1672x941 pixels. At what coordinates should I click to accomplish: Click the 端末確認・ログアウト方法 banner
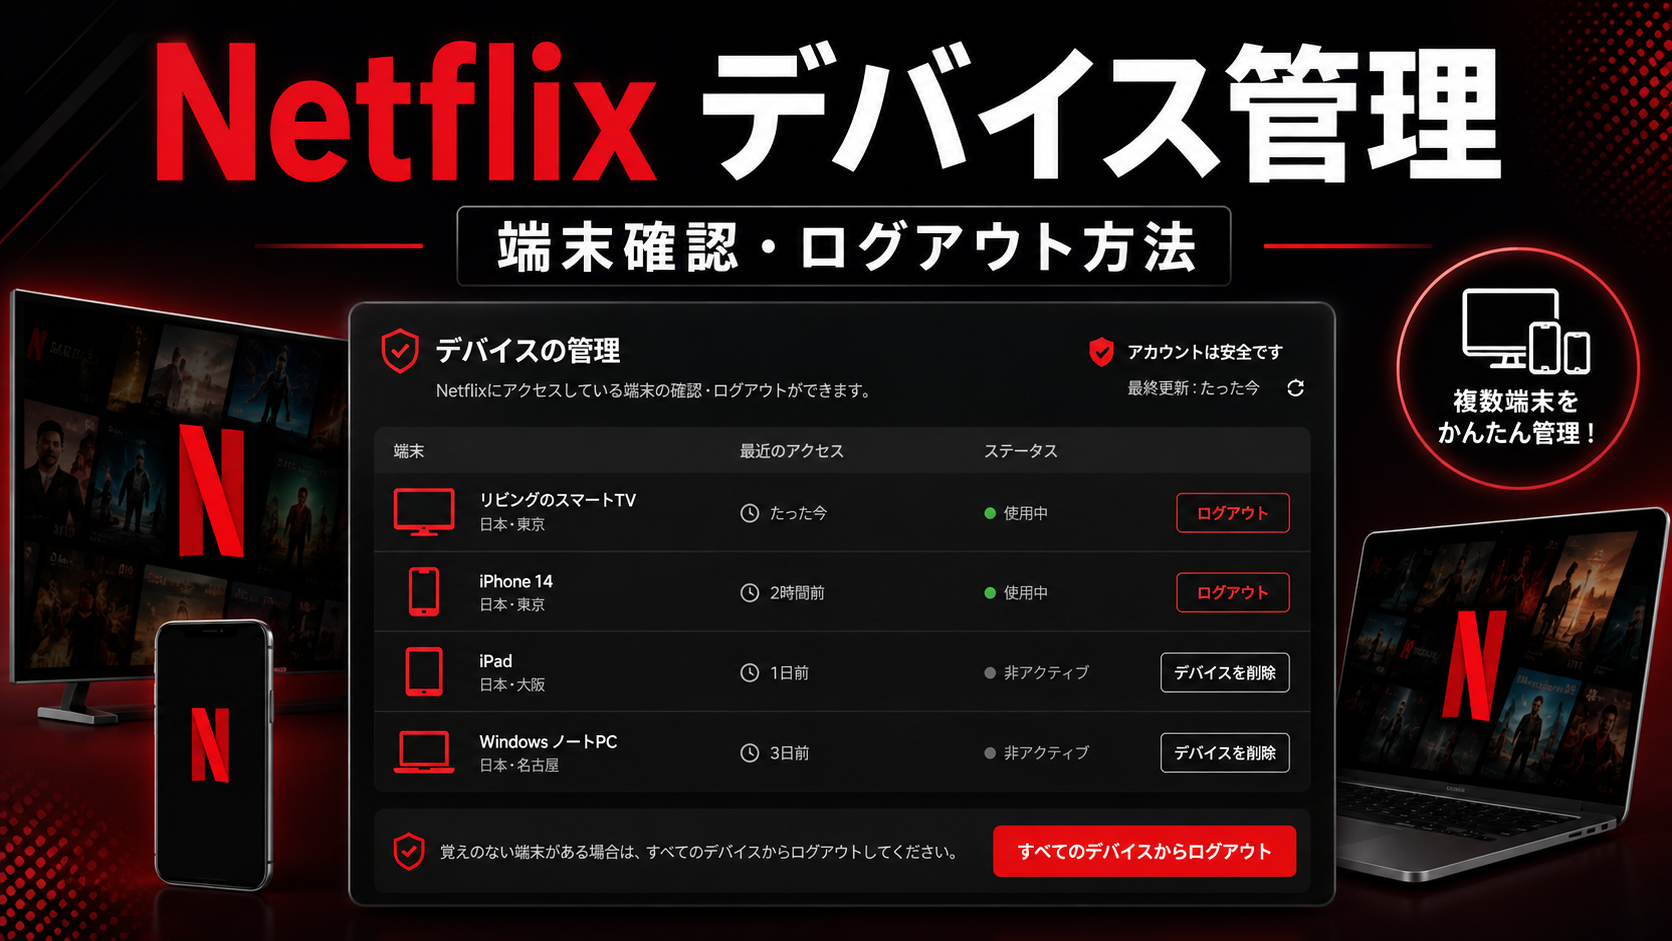point(844,246)
